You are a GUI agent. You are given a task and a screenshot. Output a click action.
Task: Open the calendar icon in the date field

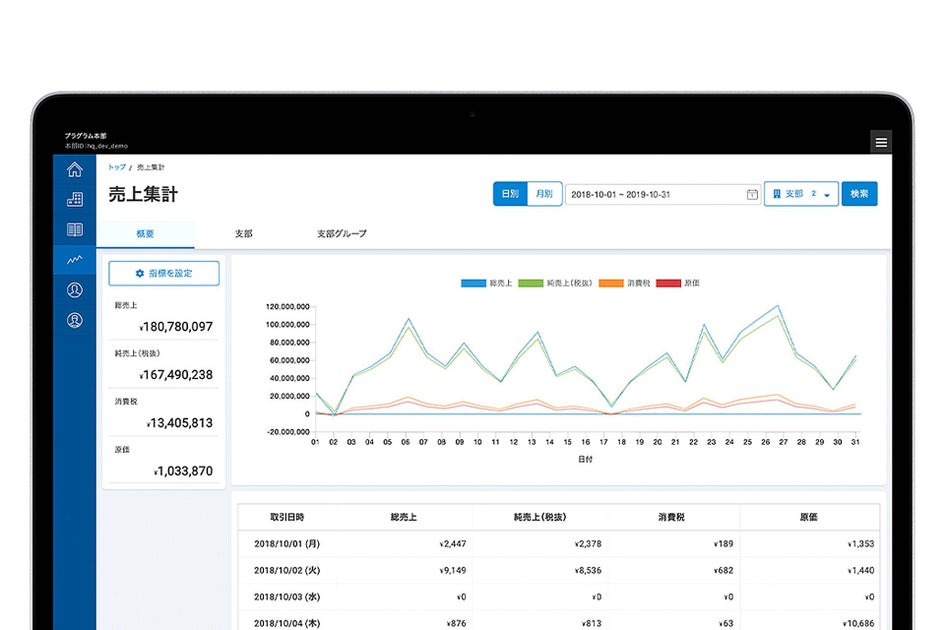pos(752,194)
